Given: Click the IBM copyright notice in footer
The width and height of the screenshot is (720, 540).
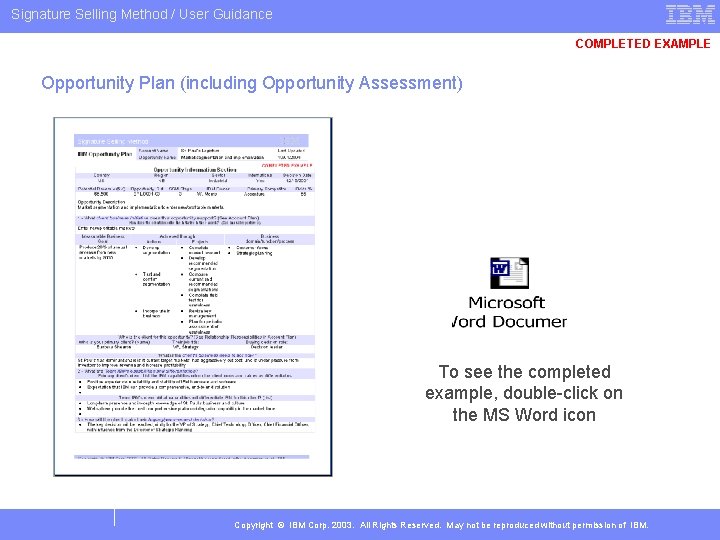Looking at the screenshot, I should click(441, 525).
